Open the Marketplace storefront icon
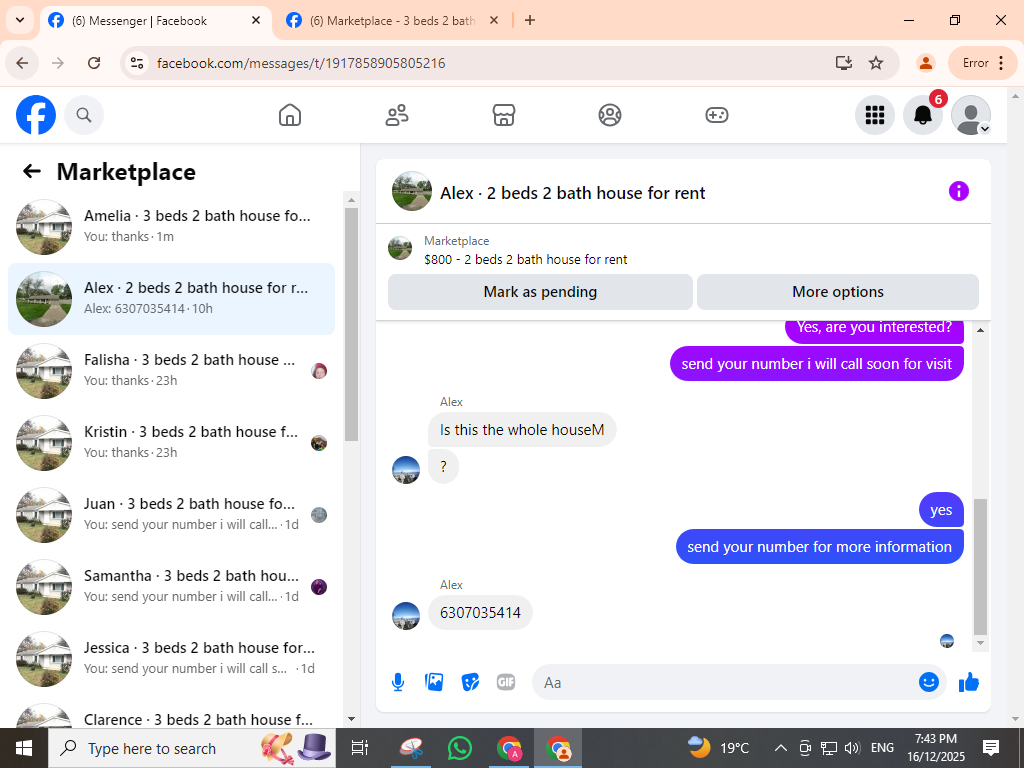 pyautogui.click(x=504, y=115)
